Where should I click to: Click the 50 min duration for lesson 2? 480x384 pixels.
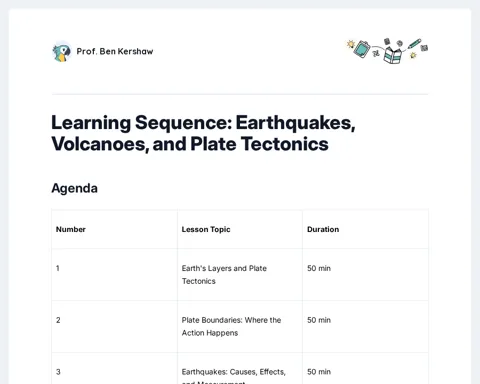[x=319, y=320]
